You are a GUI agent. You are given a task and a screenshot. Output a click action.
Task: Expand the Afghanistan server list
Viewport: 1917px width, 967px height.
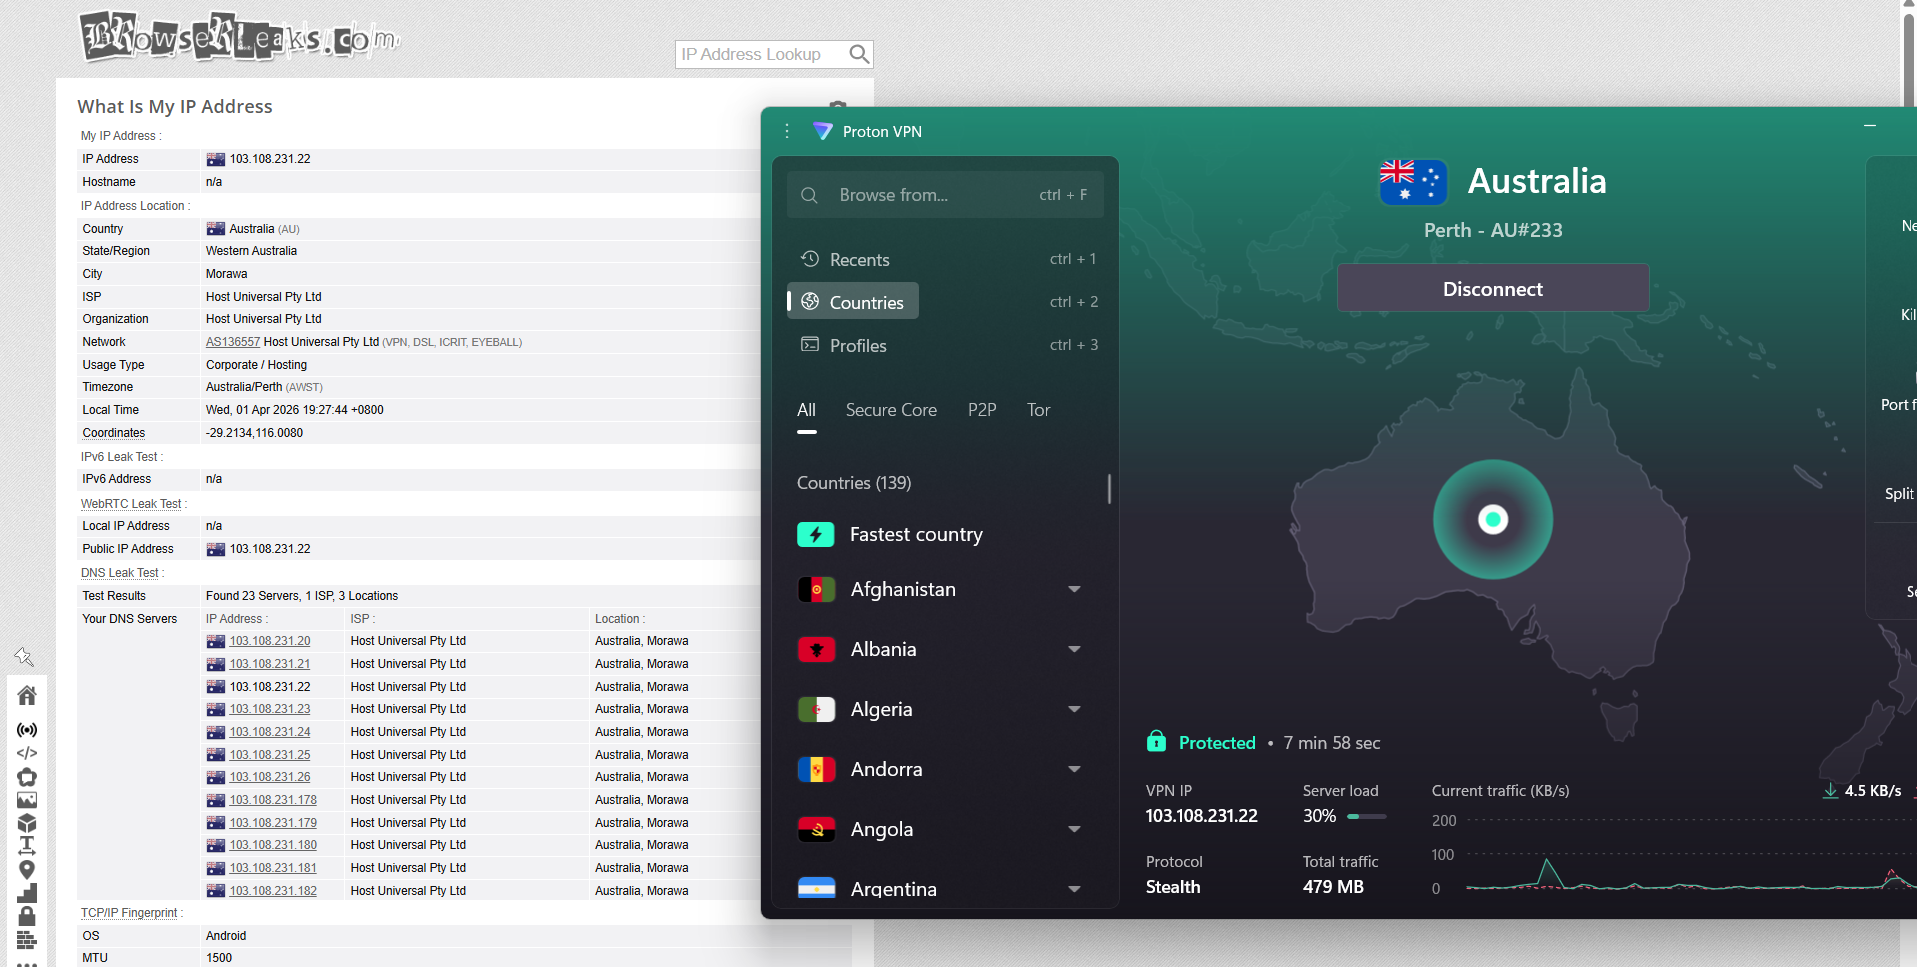coord(1075,589)
